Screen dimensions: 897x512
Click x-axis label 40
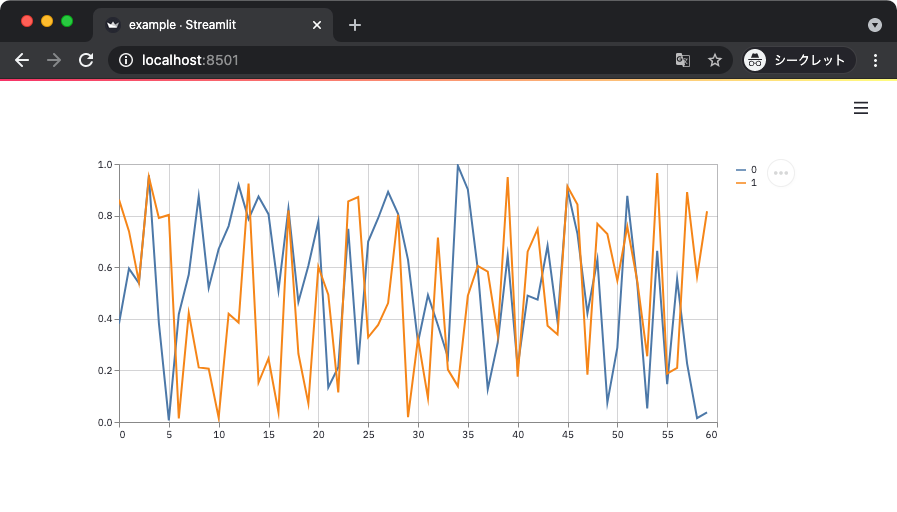point(518,435)
